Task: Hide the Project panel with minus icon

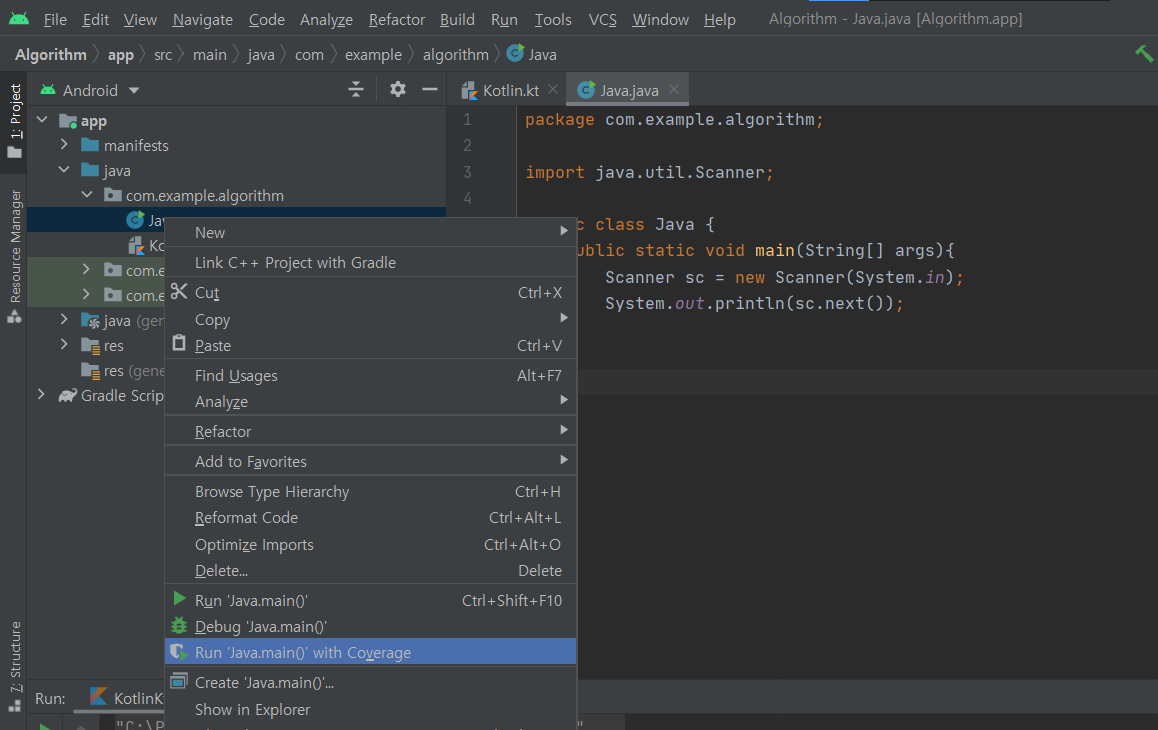Action: click(430, 89)
